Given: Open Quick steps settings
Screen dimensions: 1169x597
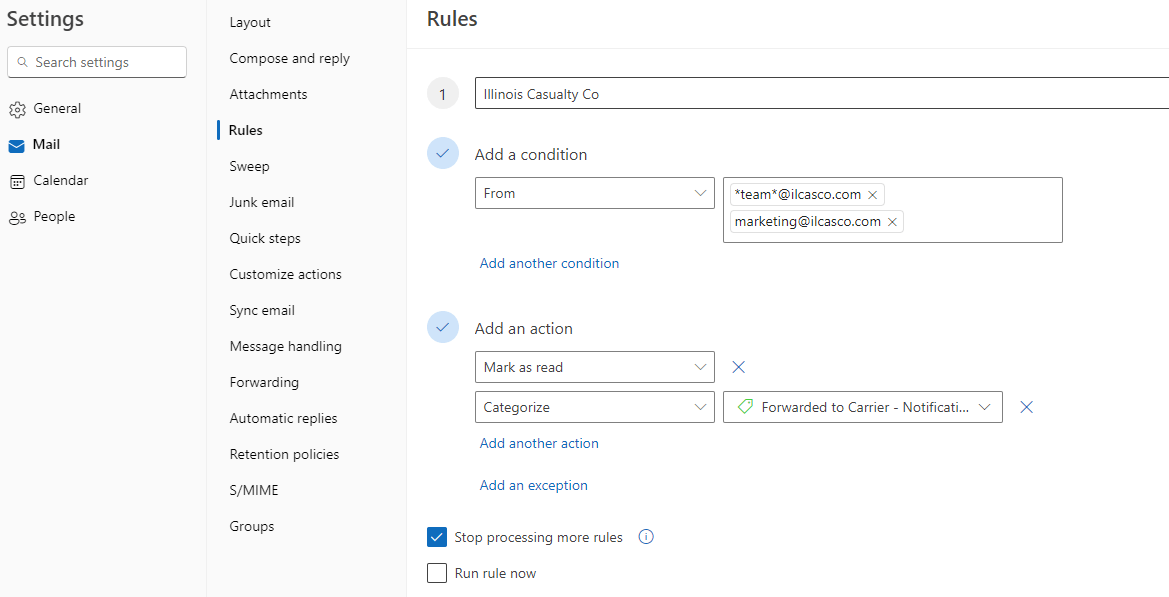Looking at the screenshot, I should tap(265, 239).
